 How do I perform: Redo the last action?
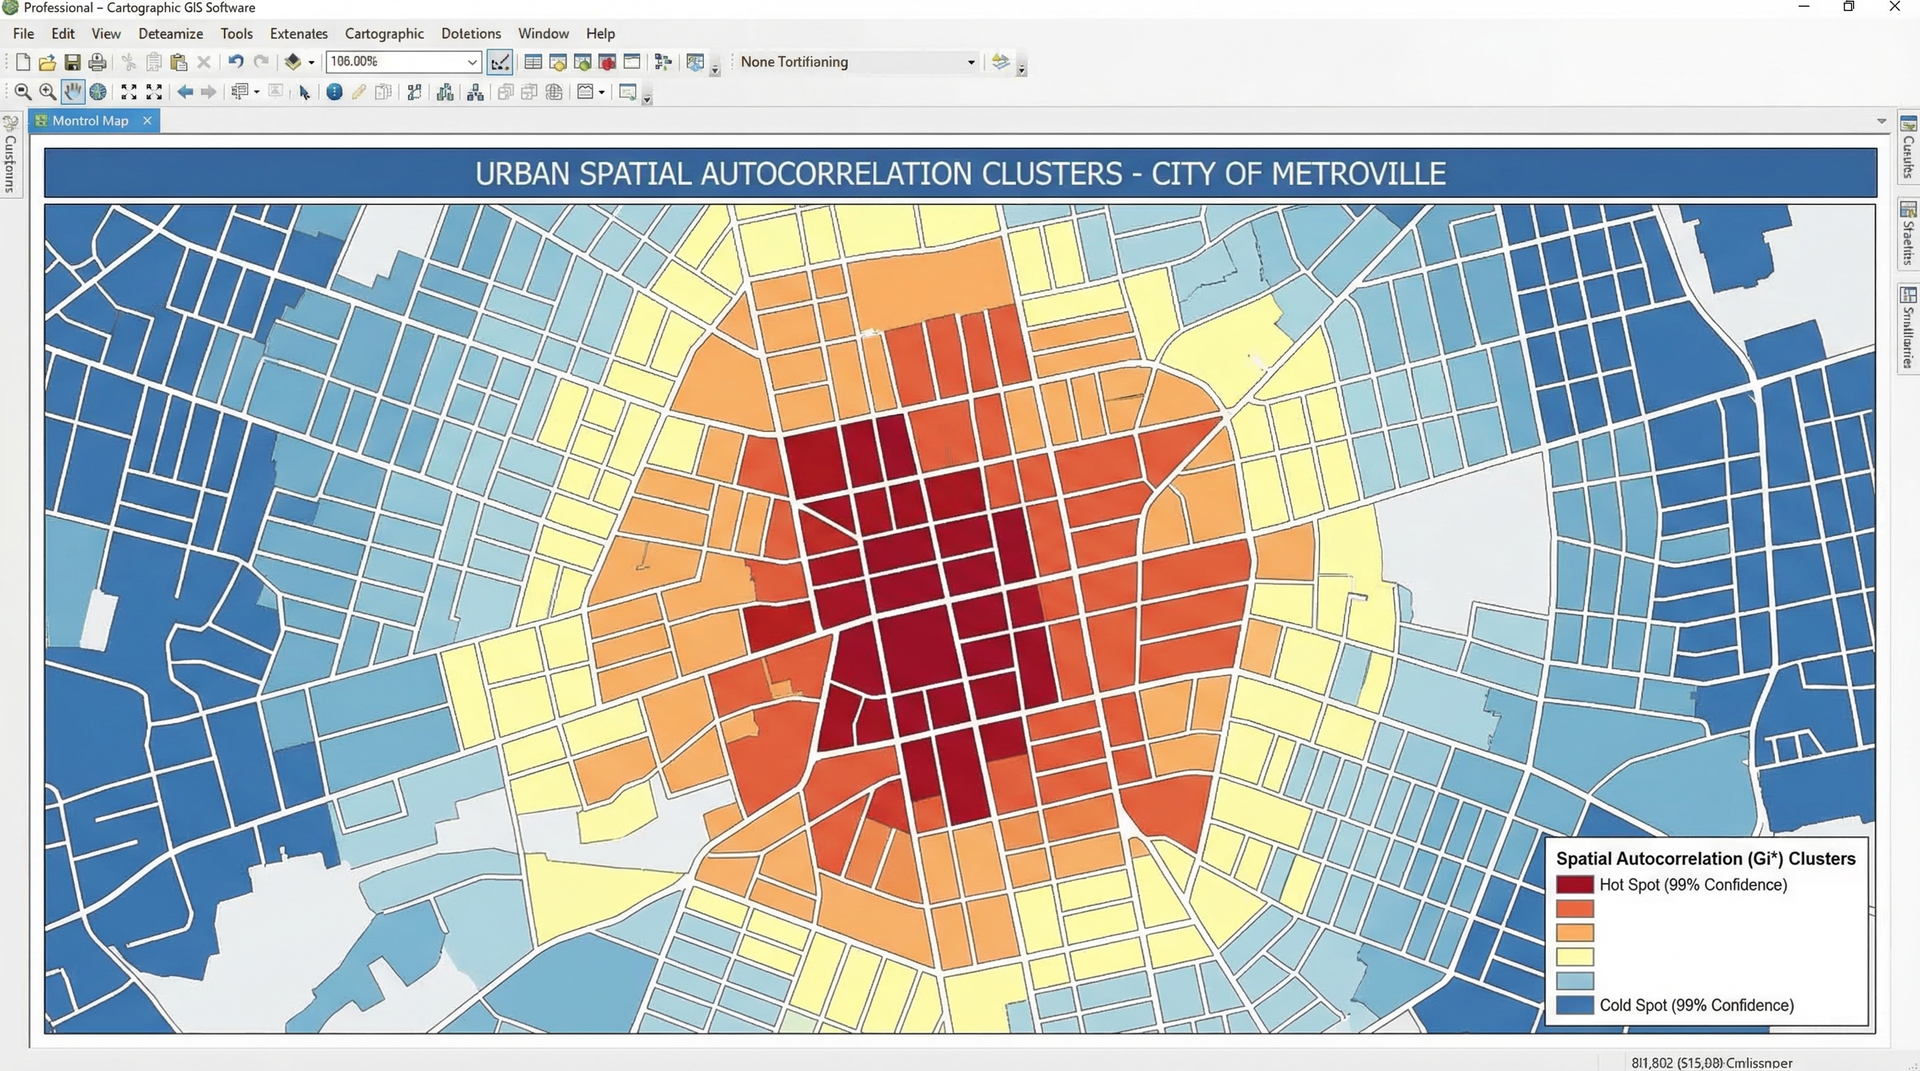261,62
